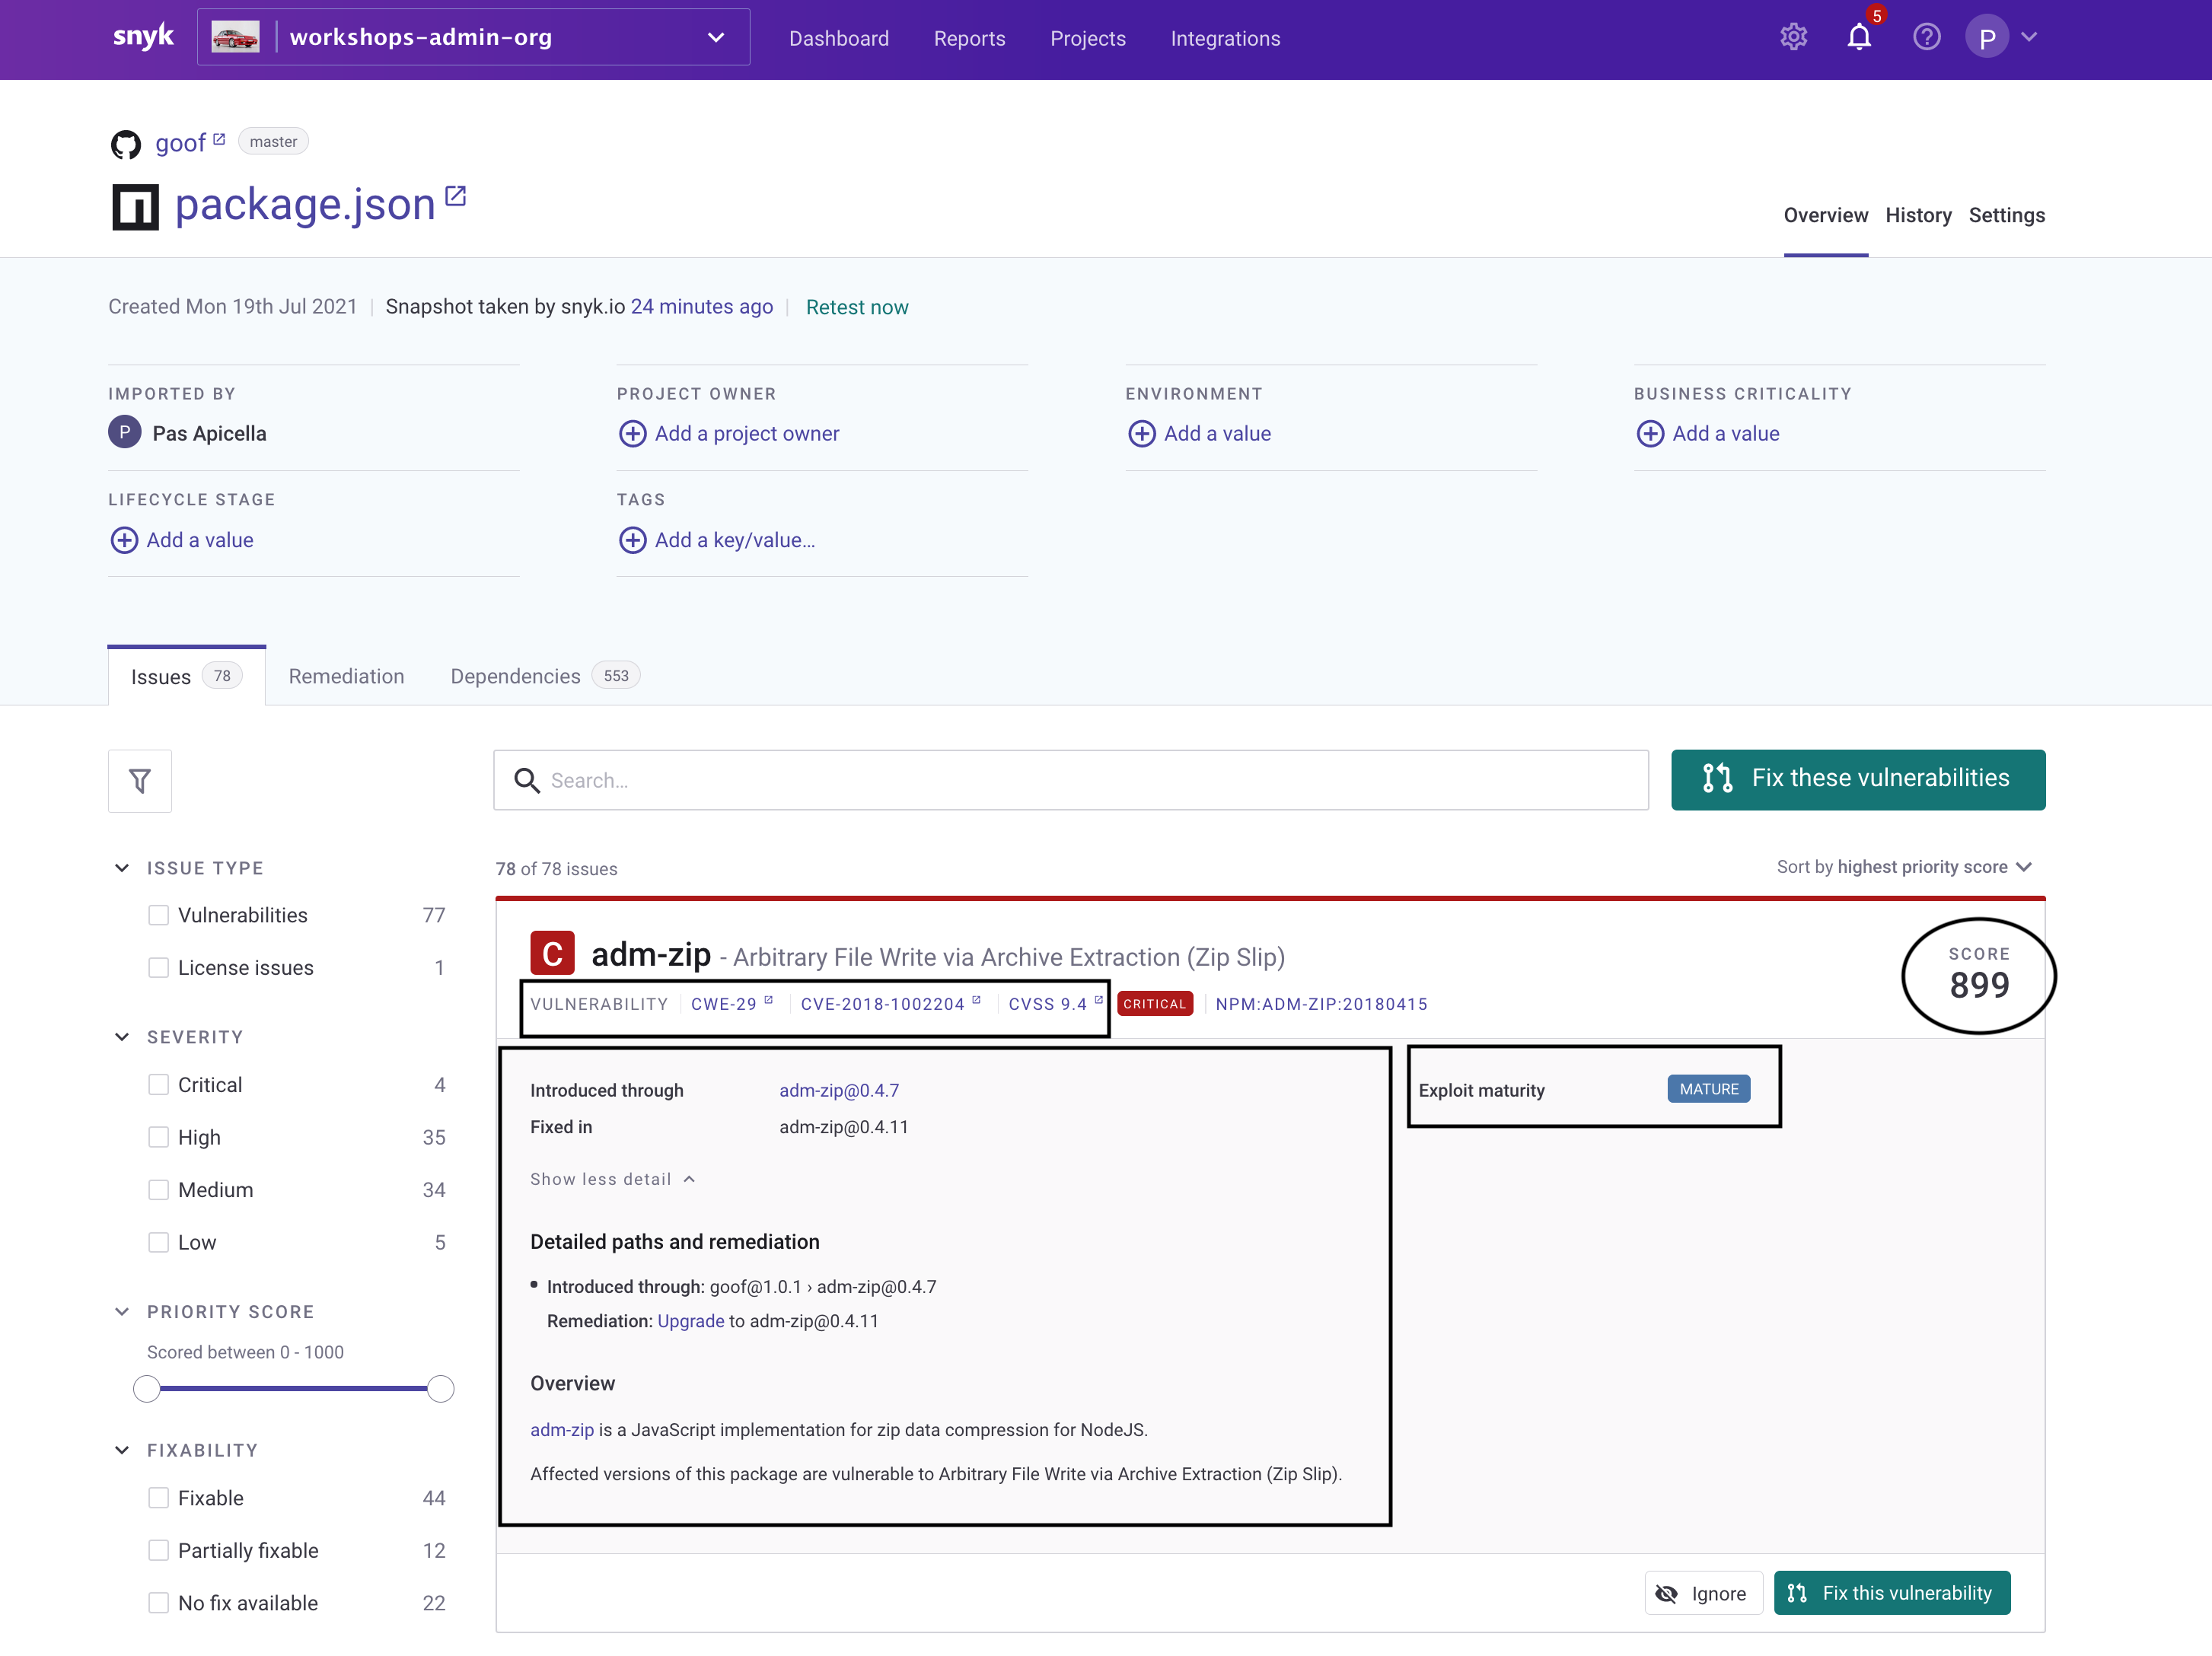The image size is (2212, 1656).
Task: Collapse the Fixability filter section
Action: [x=122, y=1450]
